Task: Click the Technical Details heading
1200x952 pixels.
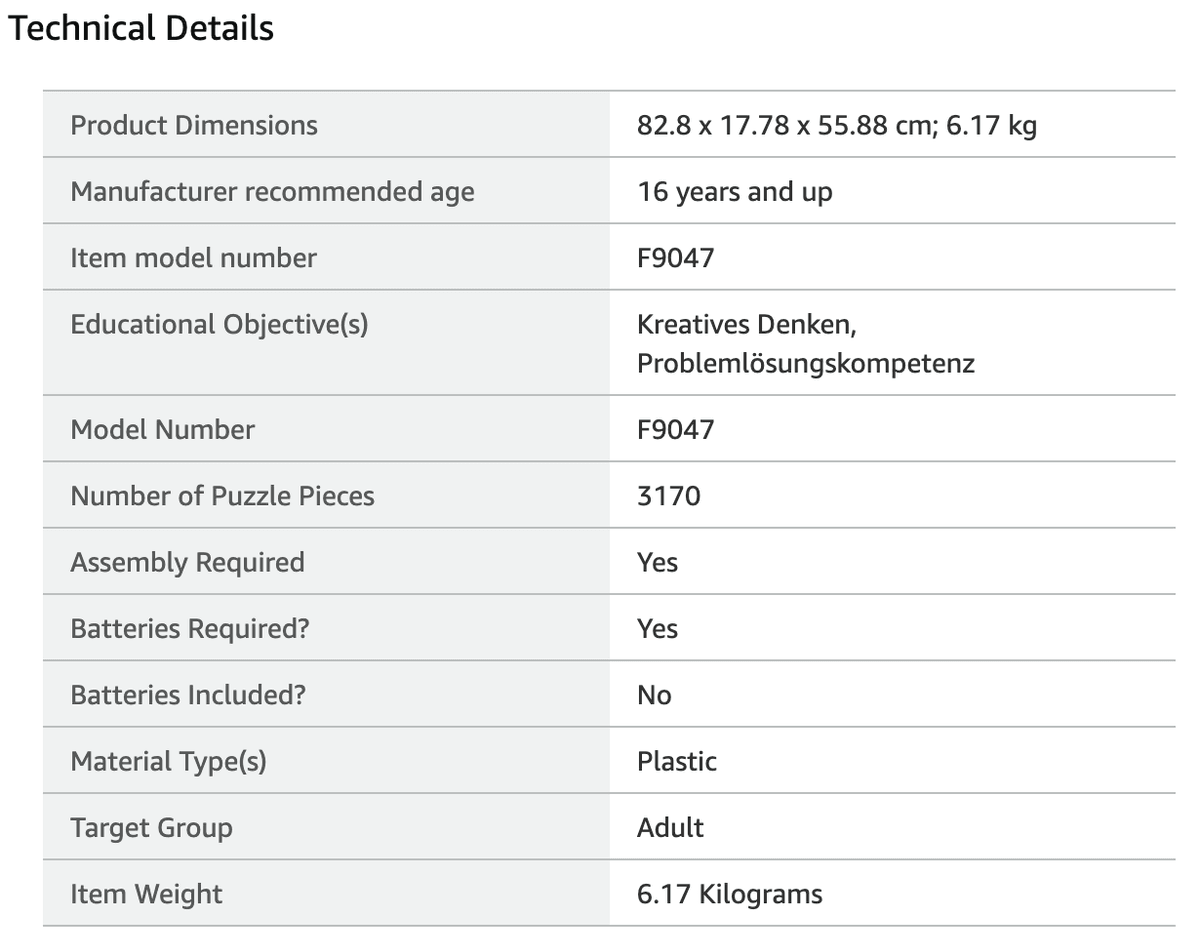Action: click(141, 28)
